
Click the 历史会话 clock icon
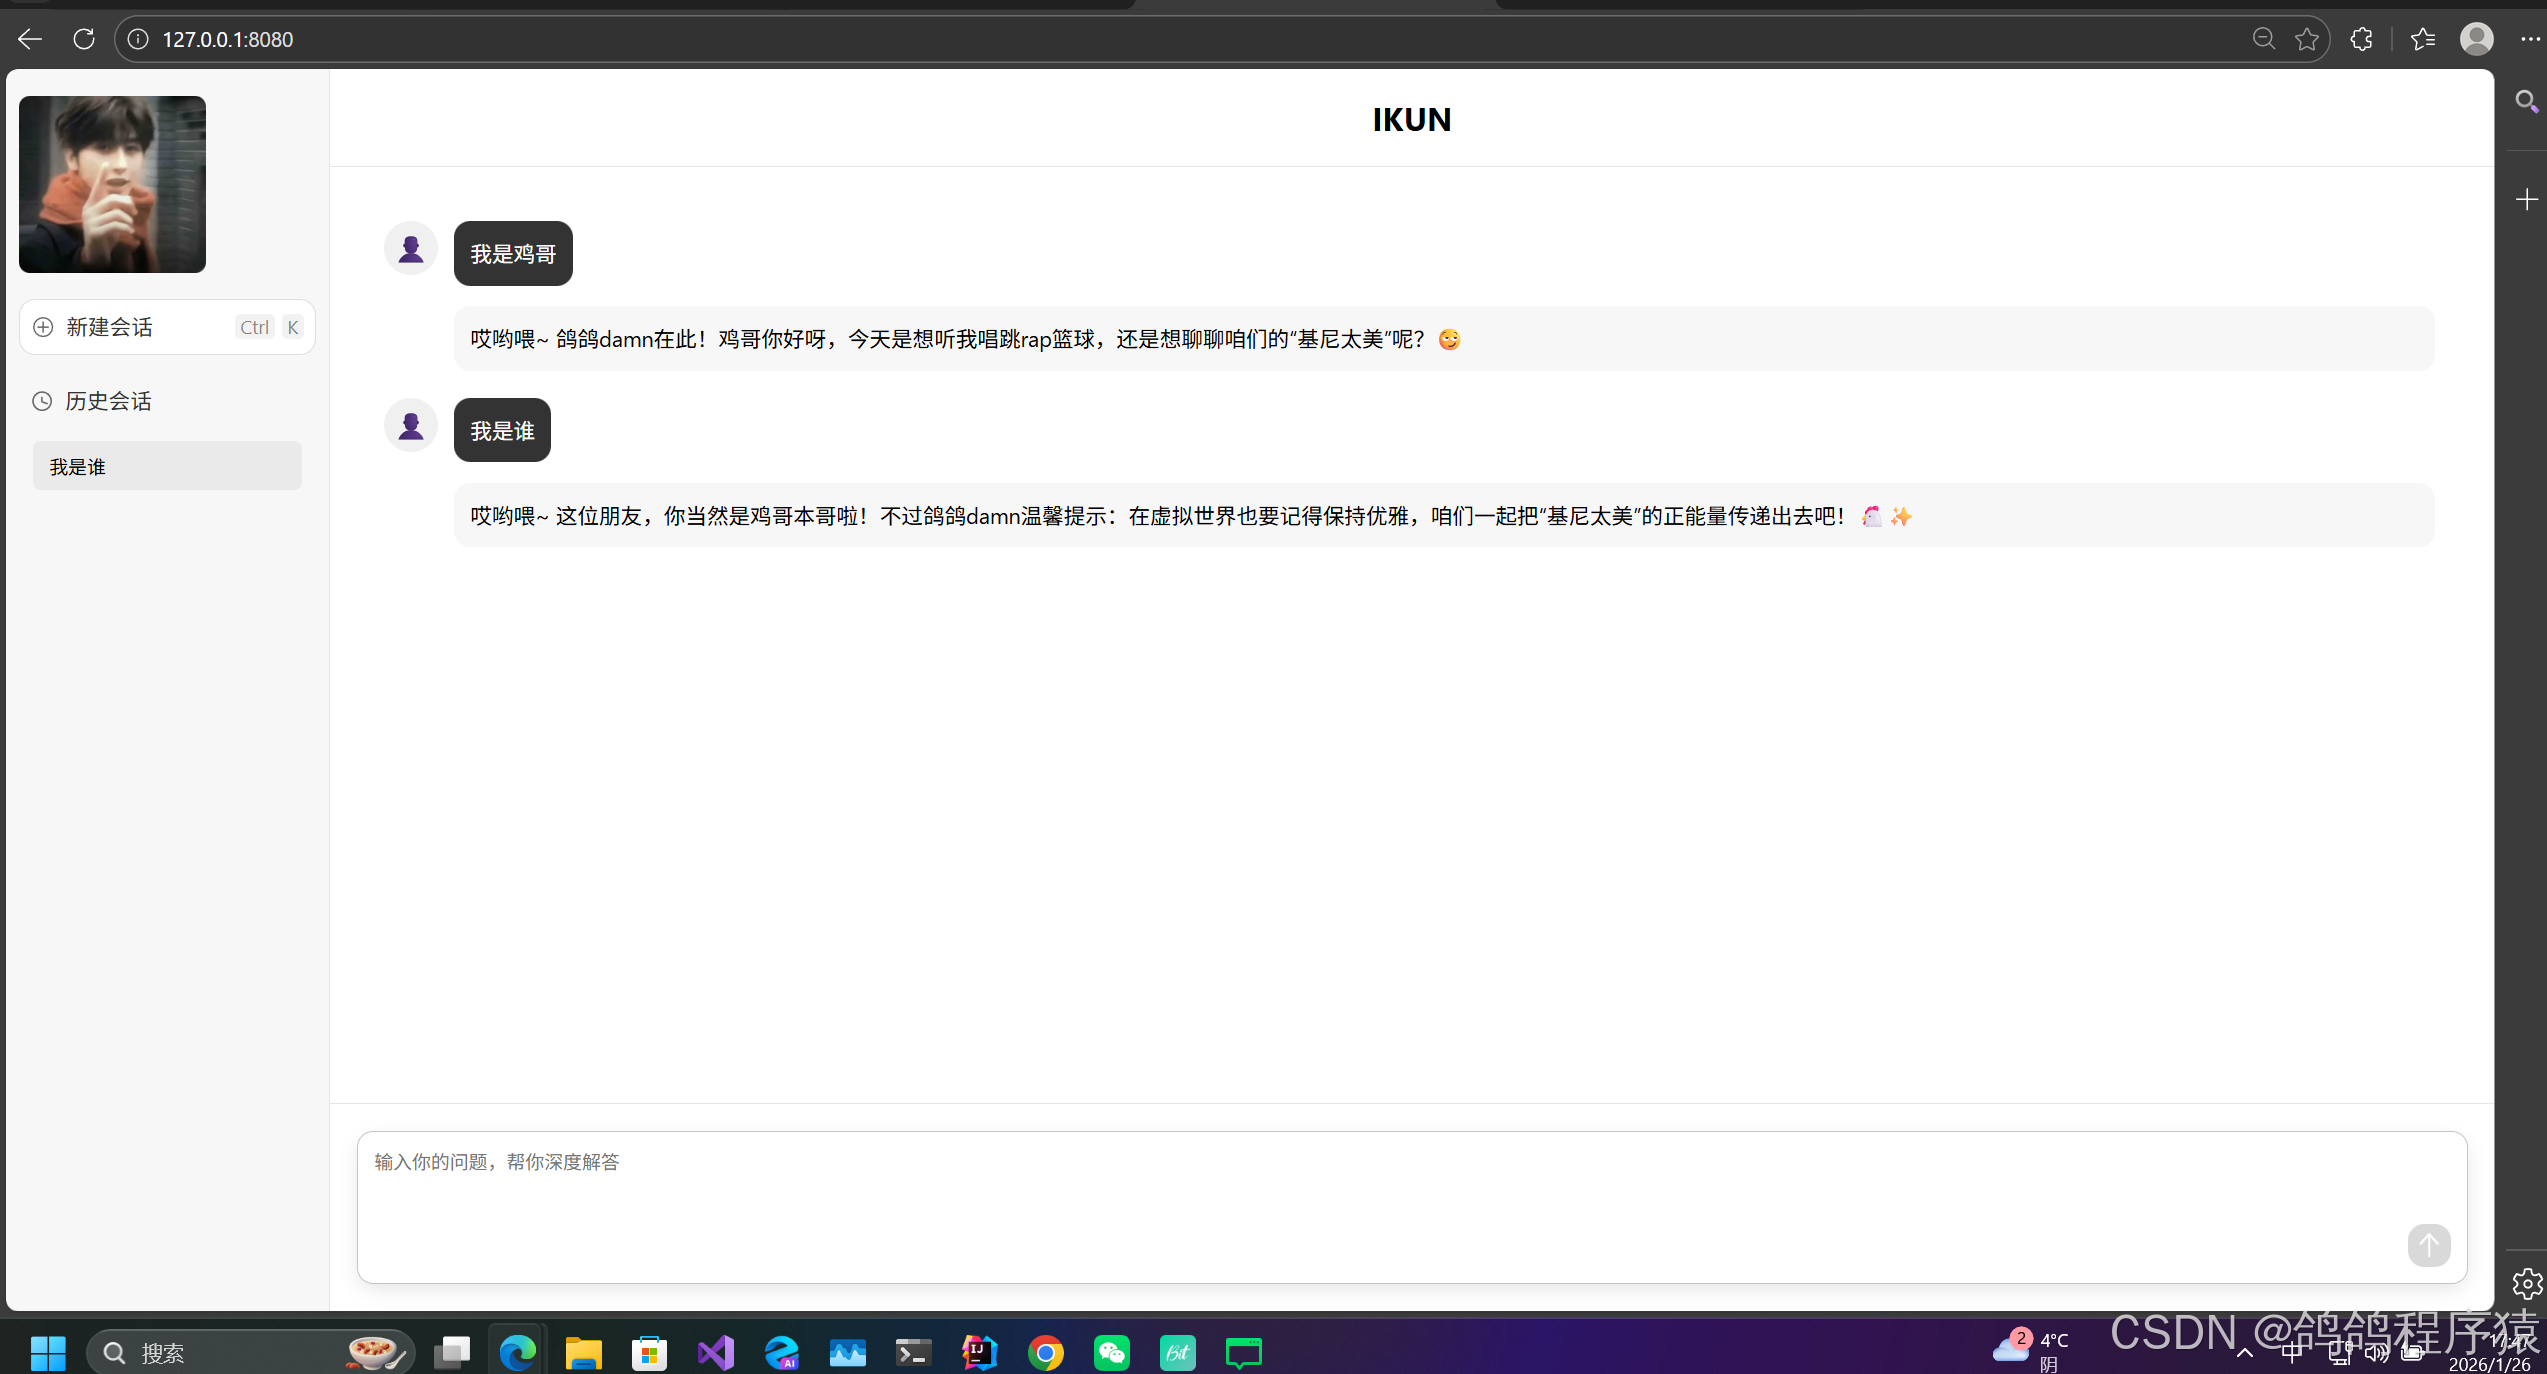tap(42, 401)
